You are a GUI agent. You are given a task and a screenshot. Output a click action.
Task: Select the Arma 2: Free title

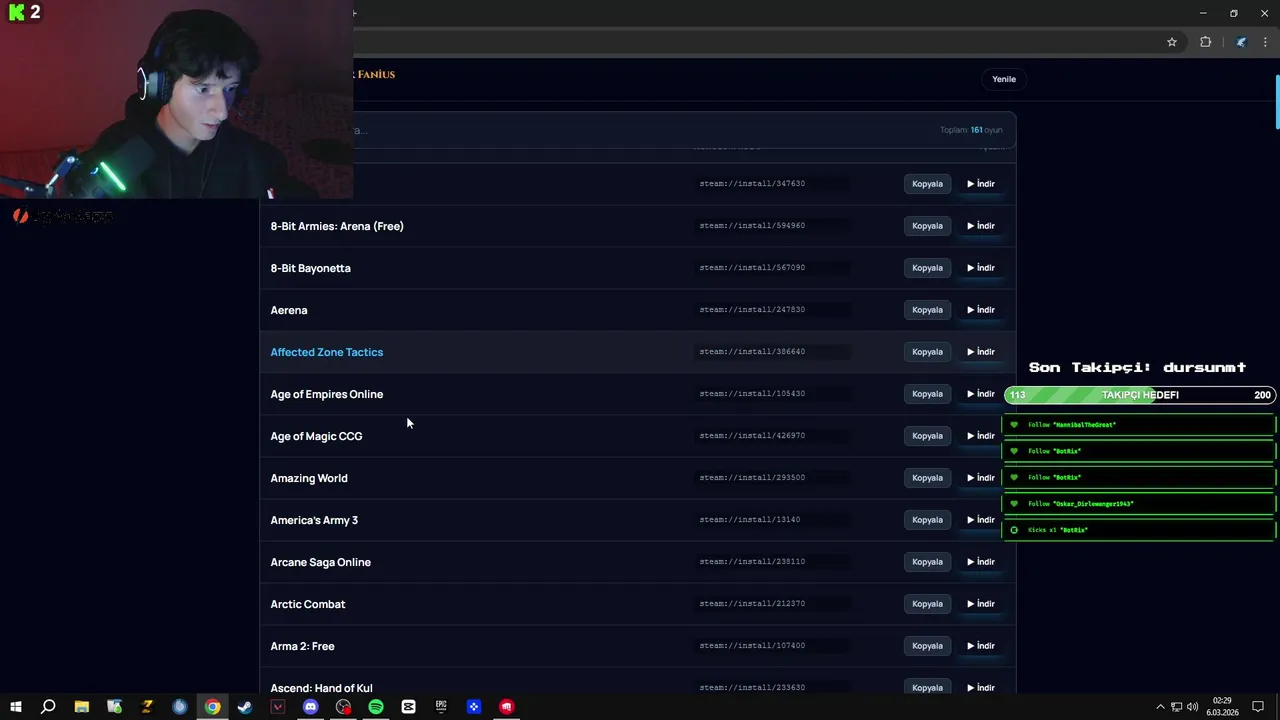click(x=302, y=646)
